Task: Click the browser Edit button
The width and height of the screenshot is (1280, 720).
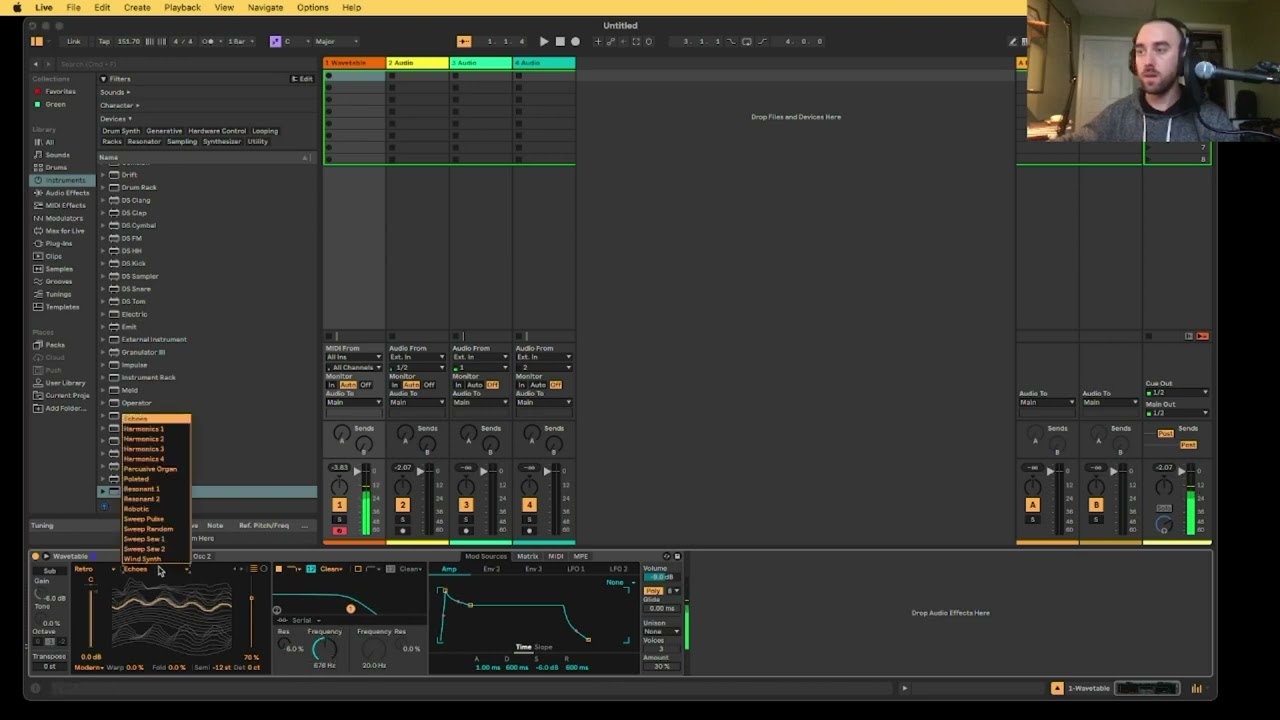Action: (303, 78)
